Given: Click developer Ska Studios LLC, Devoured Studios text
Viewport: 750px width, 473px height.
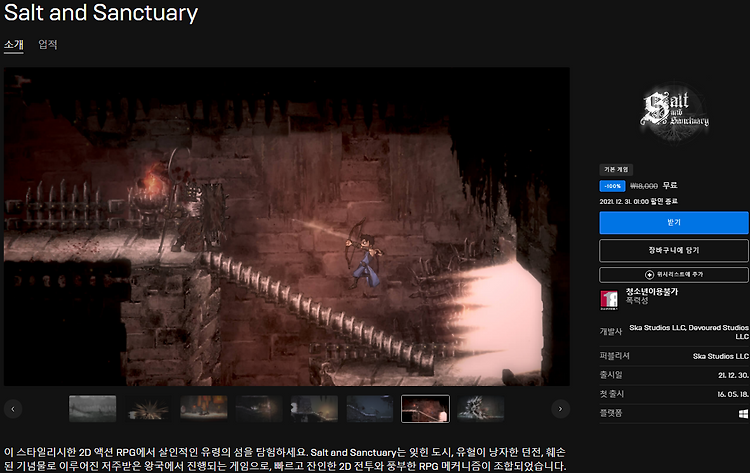Looking at the screenshot, I should [689, 332].
